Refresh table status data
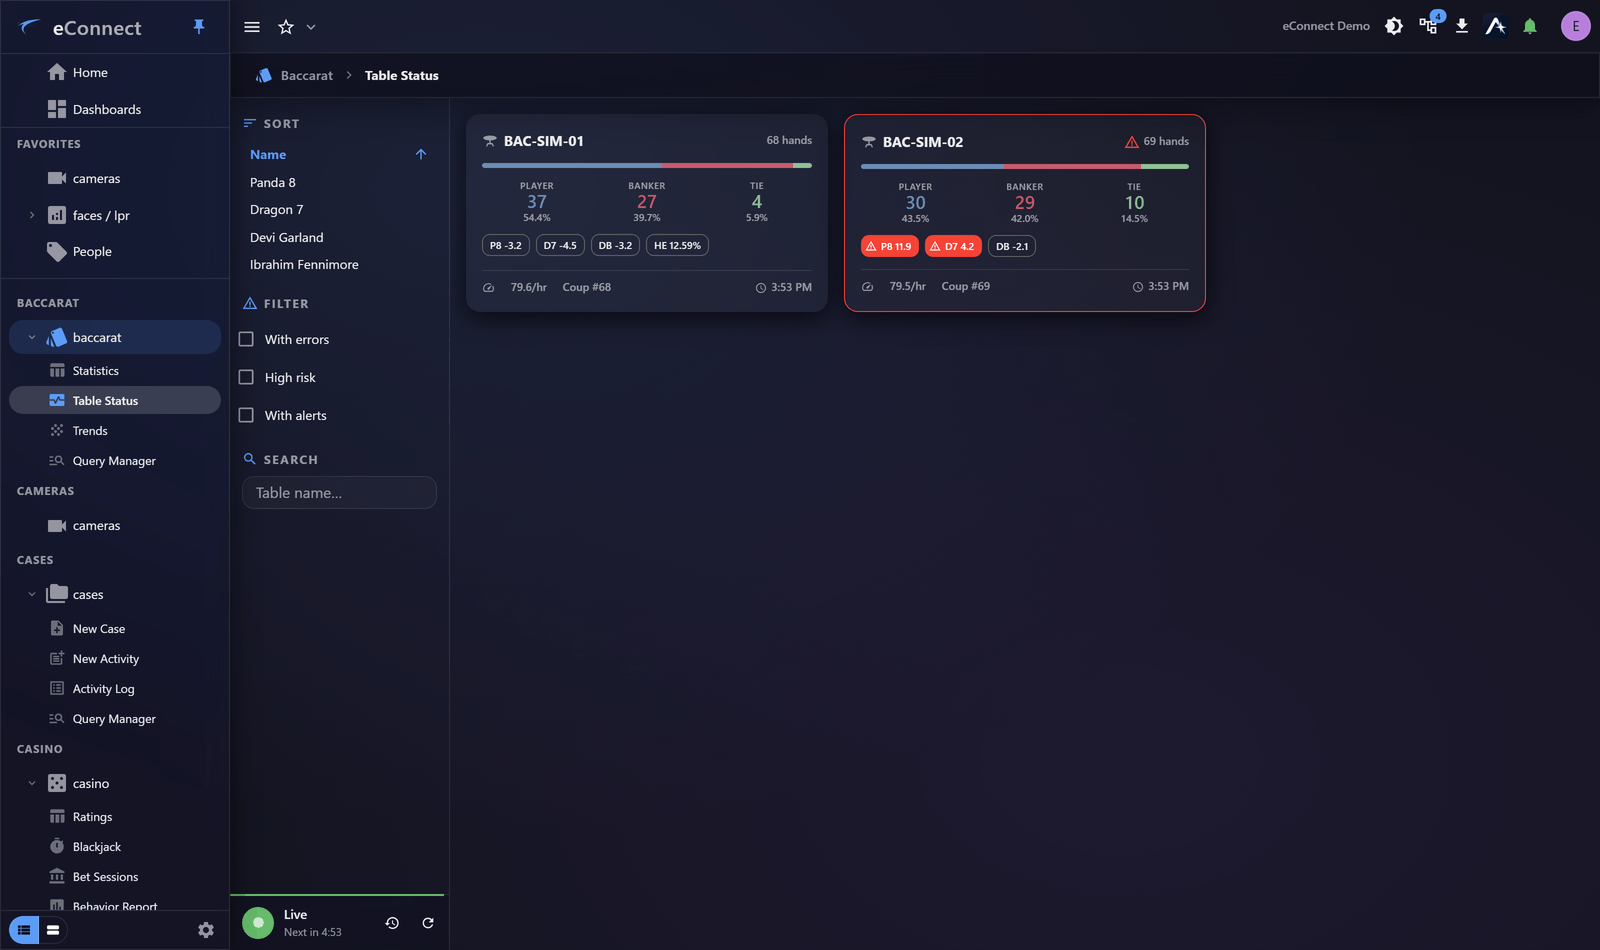 tap(428, 923)
